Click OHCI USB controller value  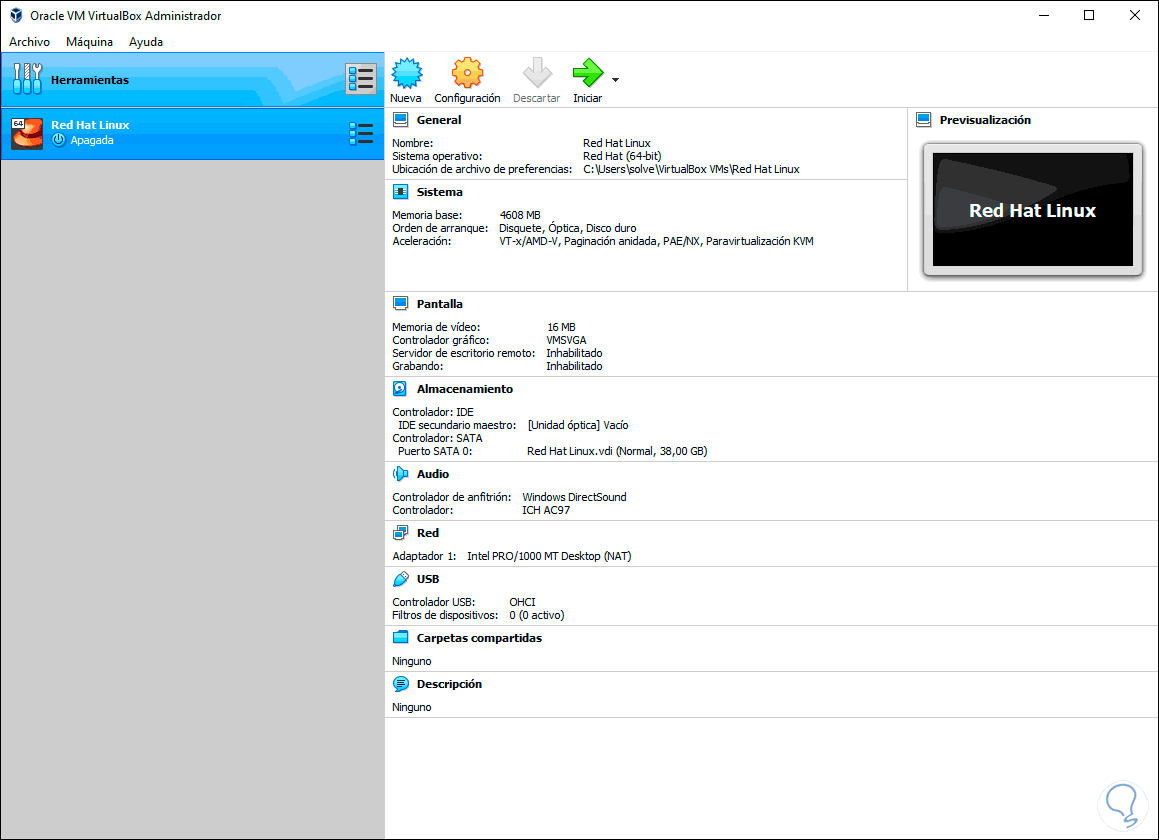[523, 602]
